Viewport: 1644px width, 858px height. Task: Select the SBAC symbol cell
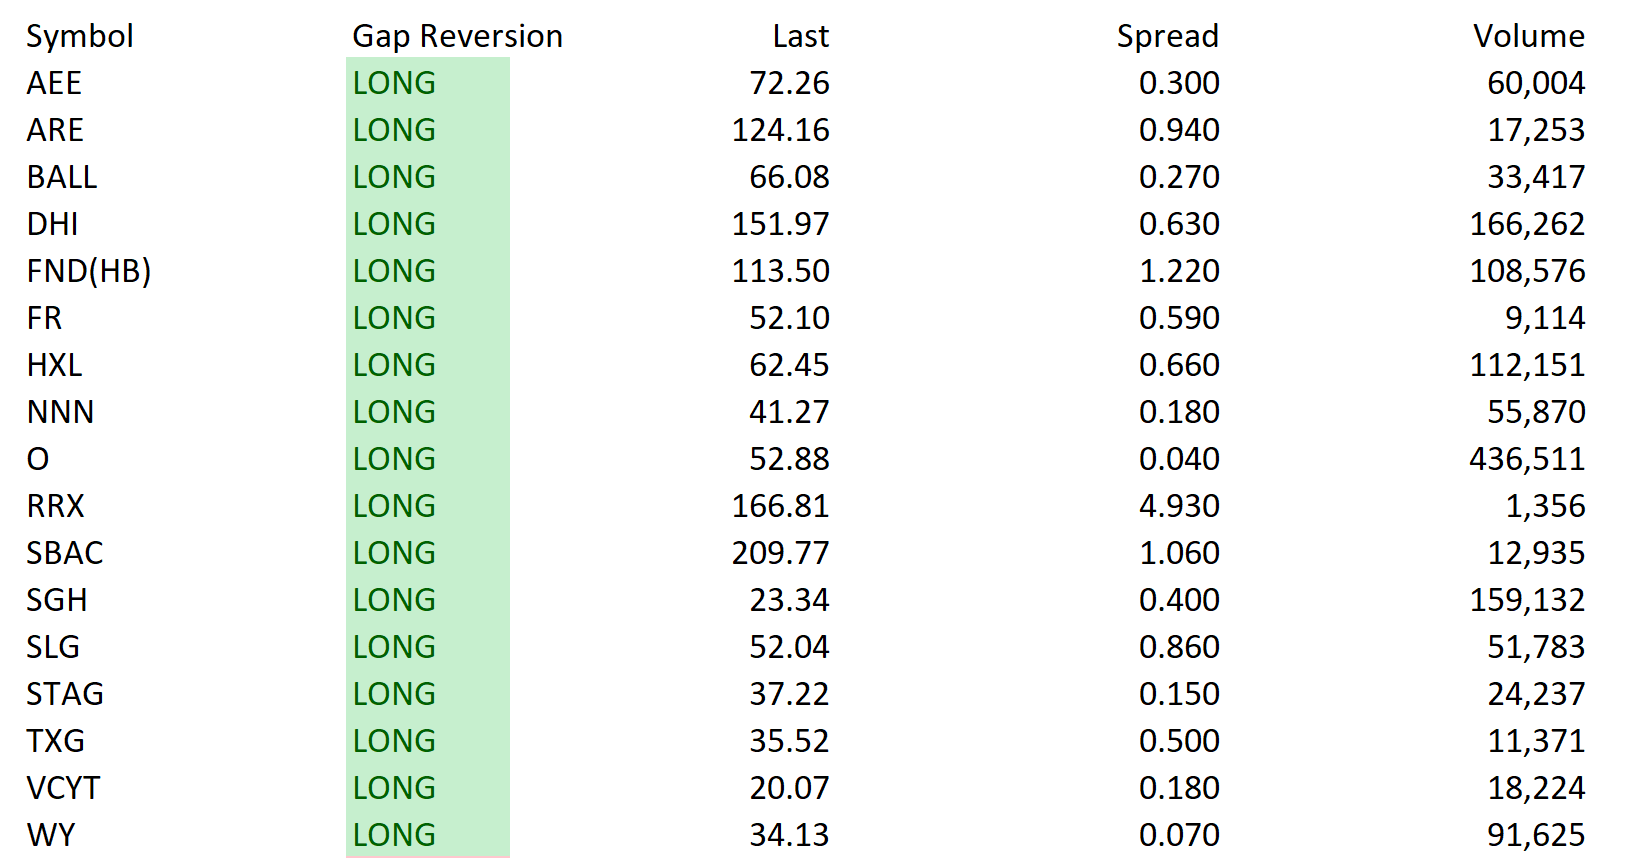(x=65, y=553)
